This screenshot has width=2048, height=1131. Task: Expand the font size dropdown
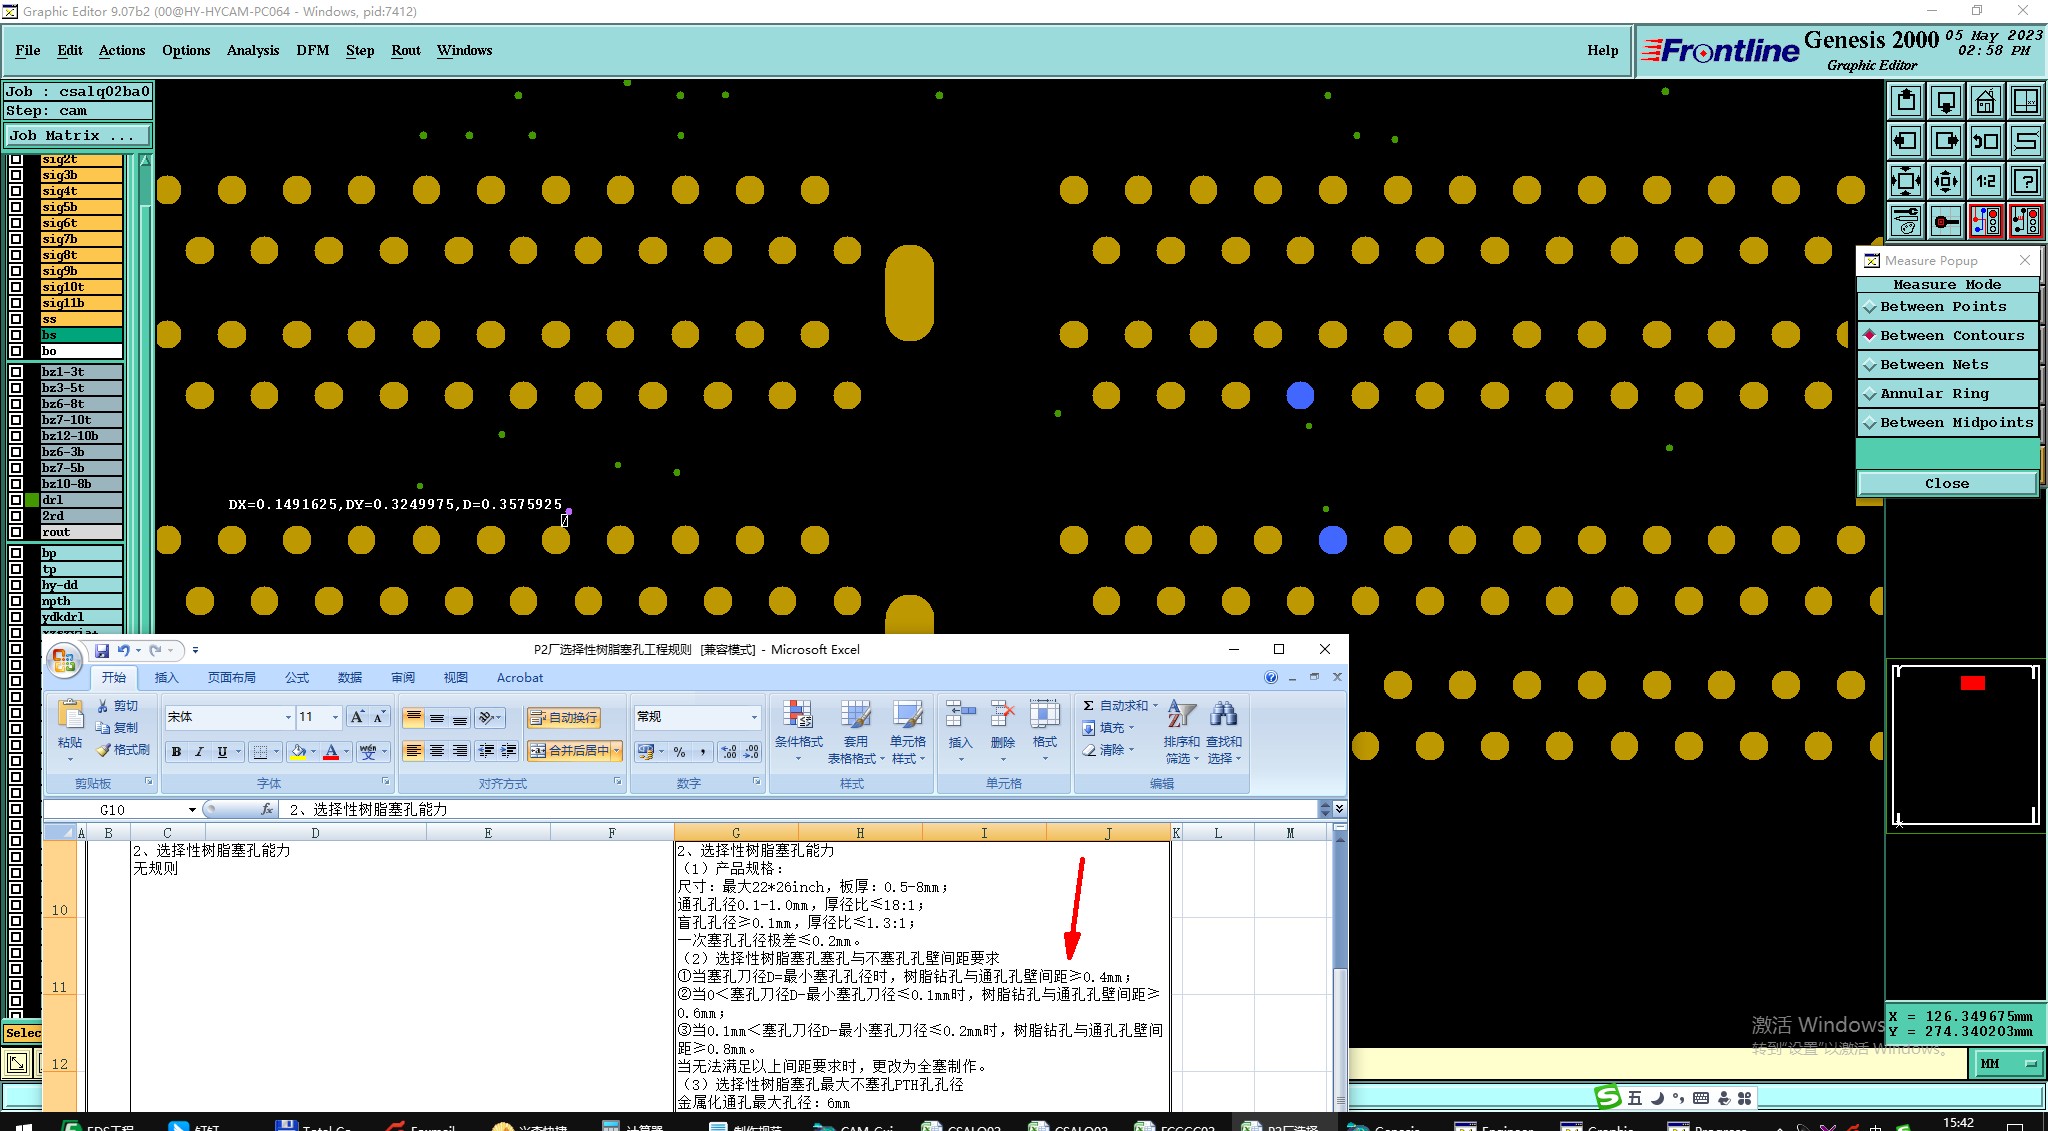[x=335, y=717]
